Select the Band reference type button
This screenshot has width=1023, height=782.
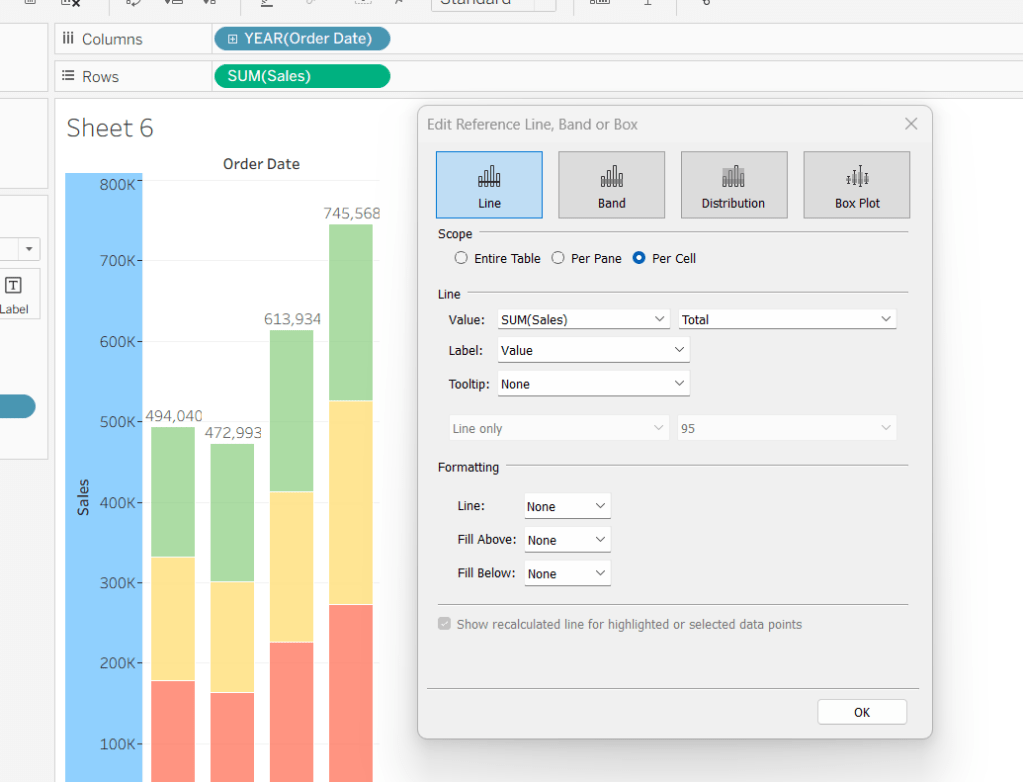[x=611, y=185]
